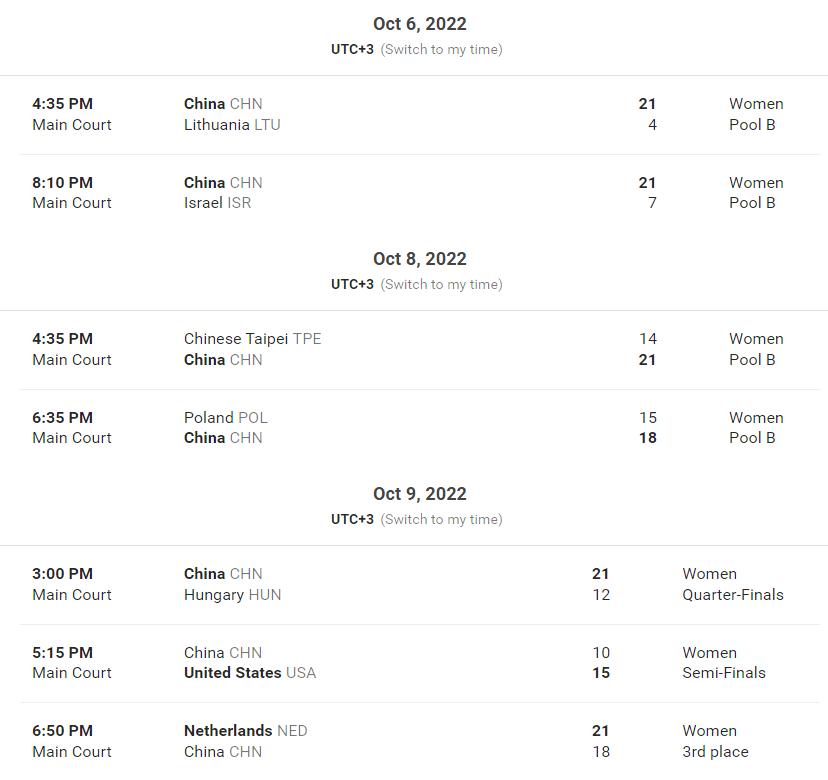Click the Oct 6, 2022 date heading

[420, 24]
